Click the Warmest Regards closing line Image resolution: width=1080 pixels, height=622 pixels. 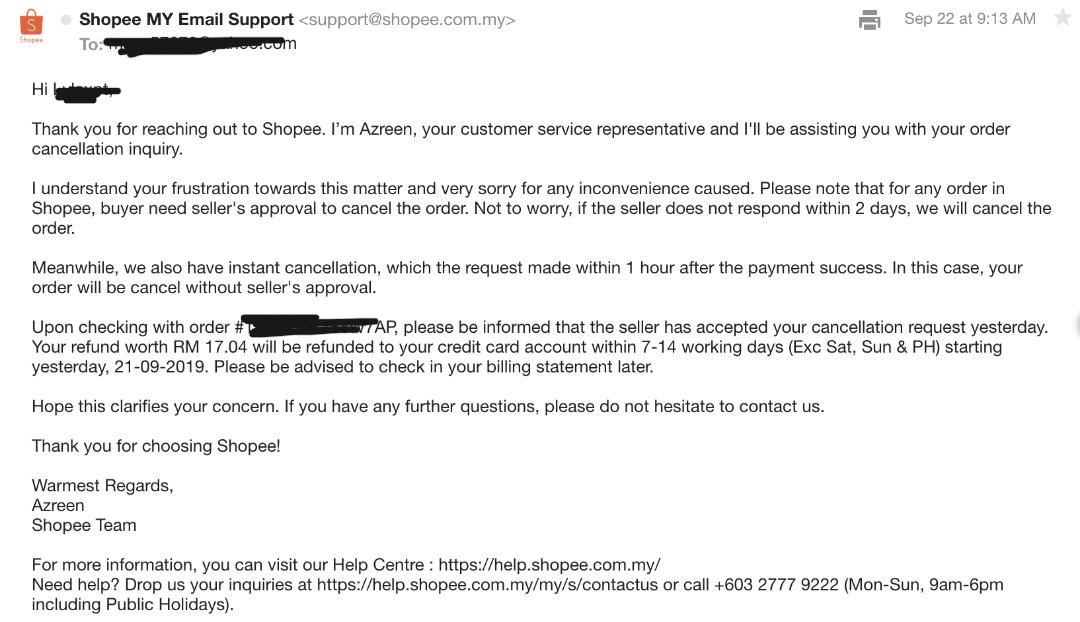102,485
